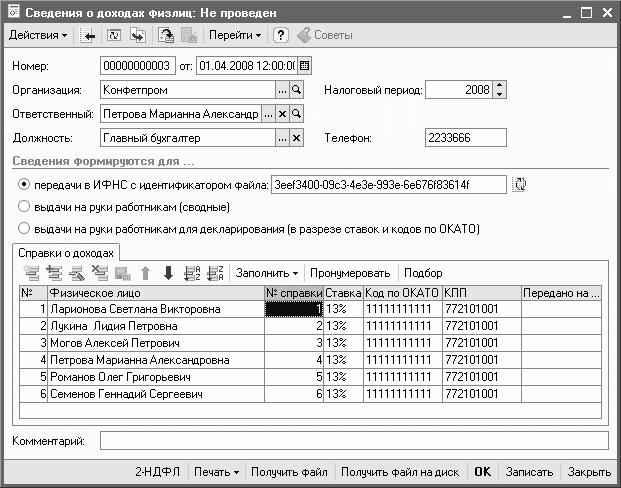Image resolution: width=621 pixels, height=488 pixels.
Task: Switch to the Справки о доходах tab
Action: point(68,252)
